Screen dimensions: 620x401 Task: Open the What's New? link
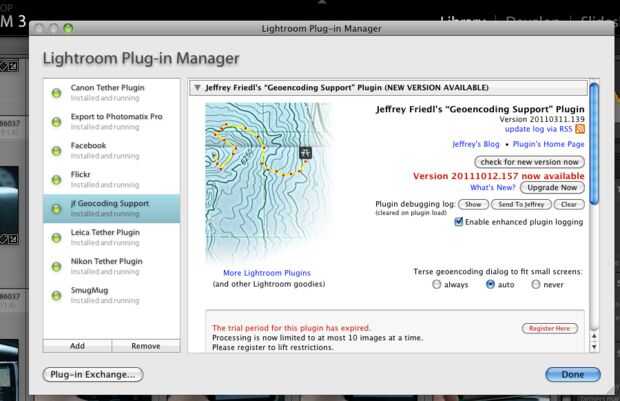click(x=493, y=187)
